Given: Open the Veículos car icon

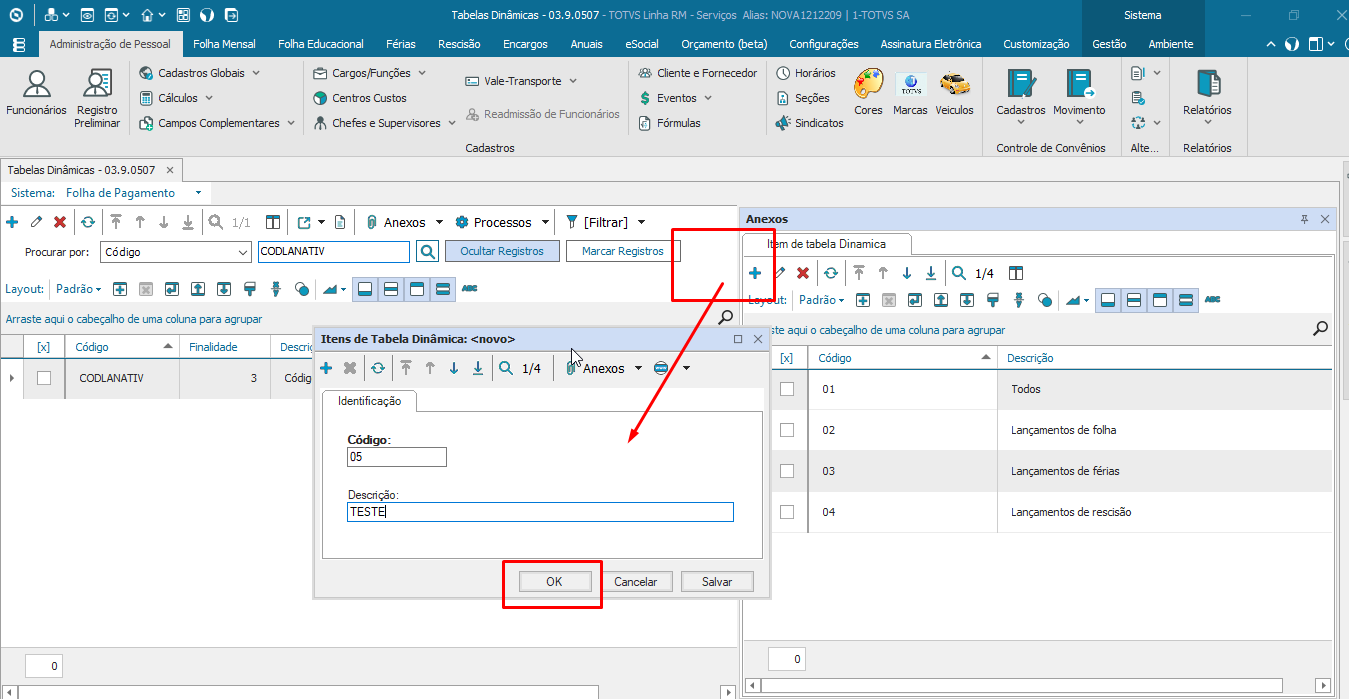Looking at the screenshot, I should [x=954, y=92].
